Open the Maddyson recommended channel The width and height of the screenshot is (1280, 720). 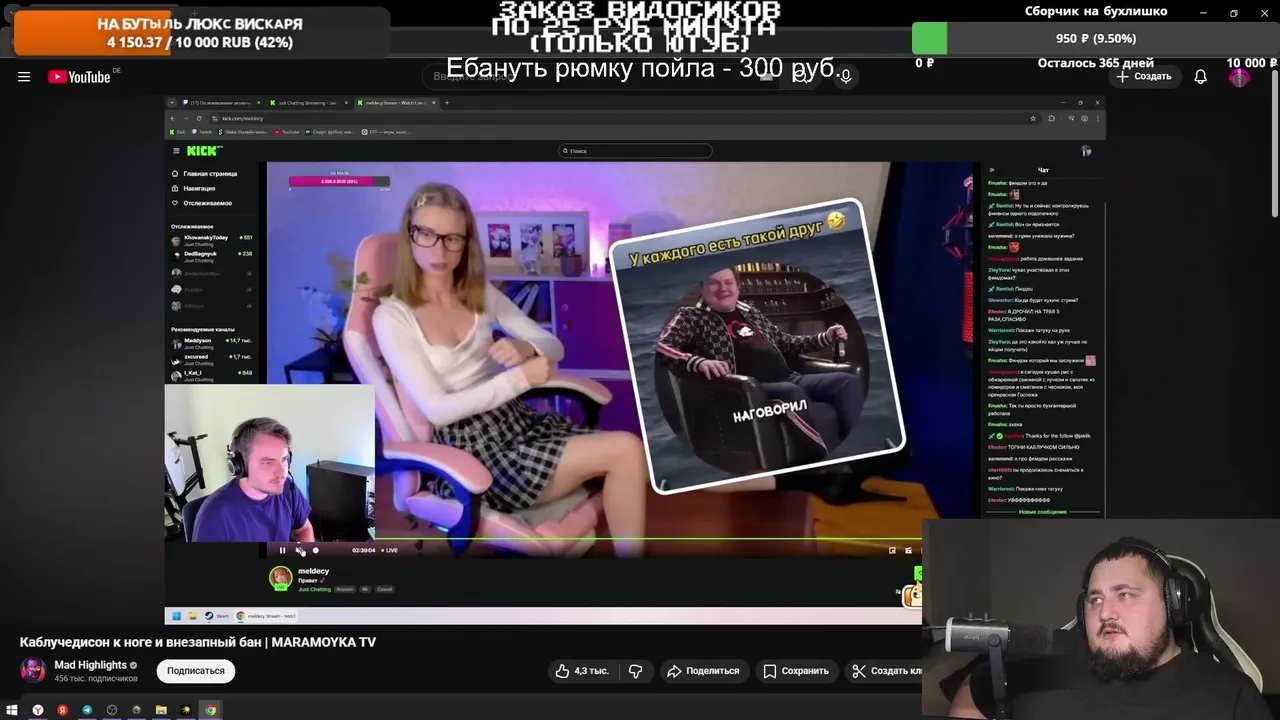(x=212, y=343)
